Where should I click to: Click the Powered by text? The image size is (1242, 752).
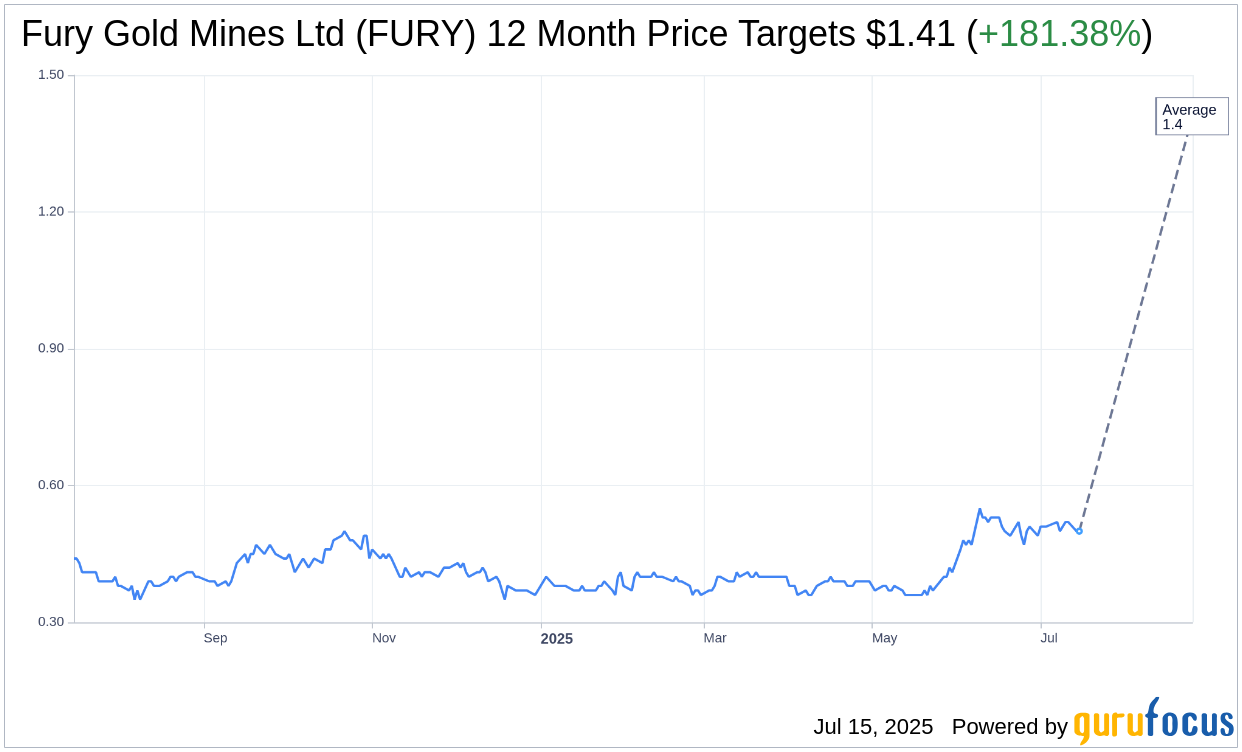point(1010,727)
